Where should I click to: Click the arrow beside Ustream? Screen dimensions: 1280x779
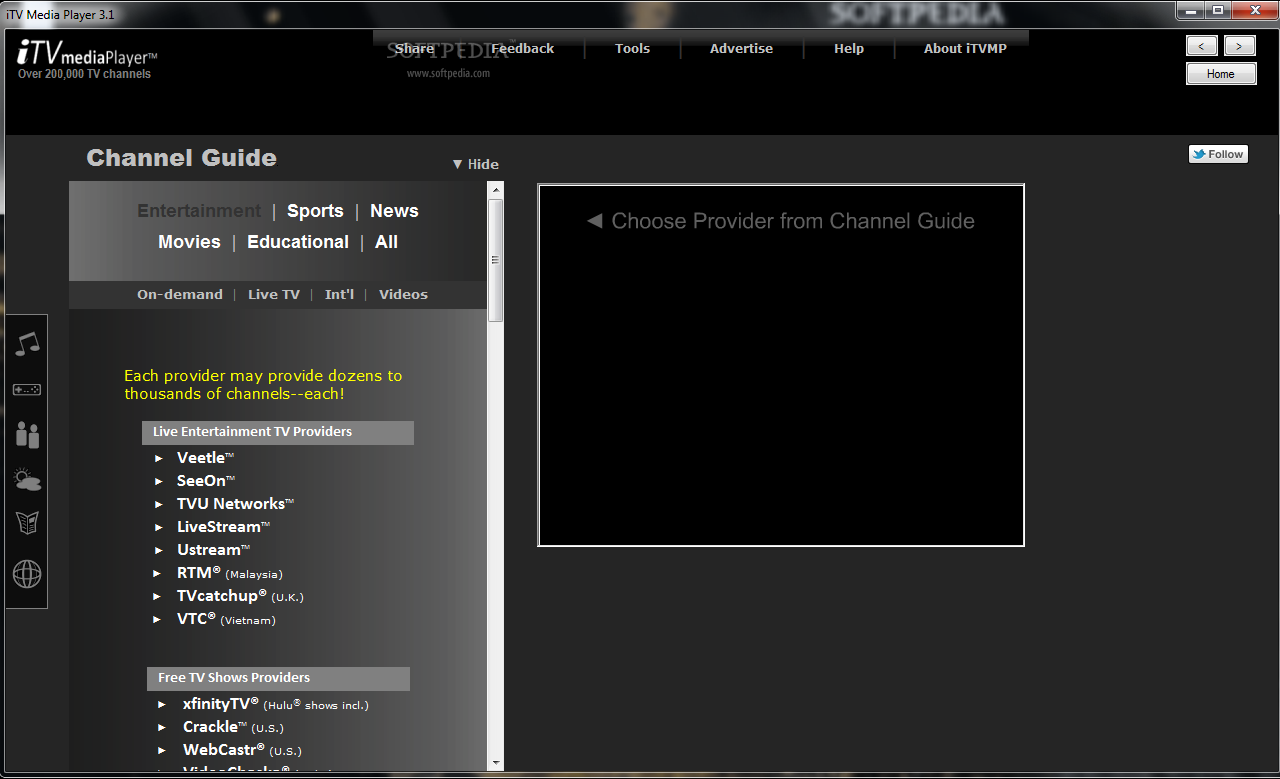point(158,550)
